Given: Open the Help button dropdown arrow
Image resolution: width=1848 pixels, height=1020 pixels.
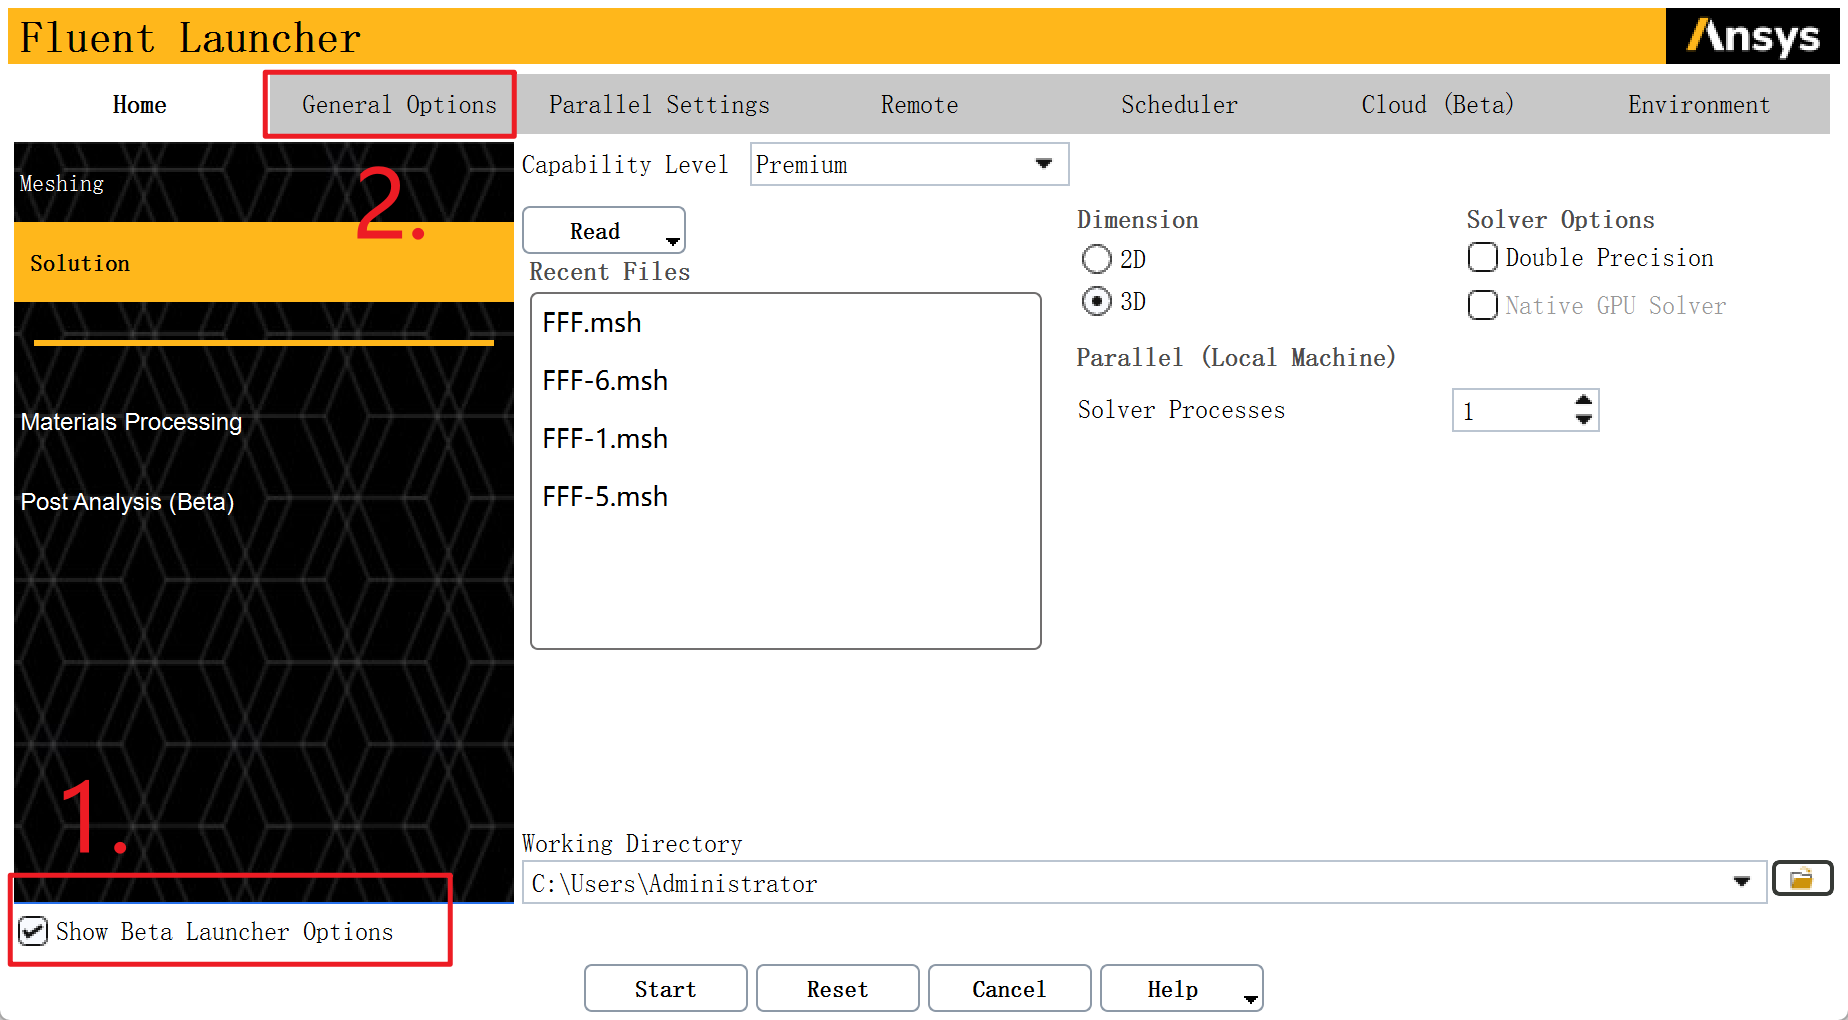Looking at the screenshot, I should pos(1250,998).
